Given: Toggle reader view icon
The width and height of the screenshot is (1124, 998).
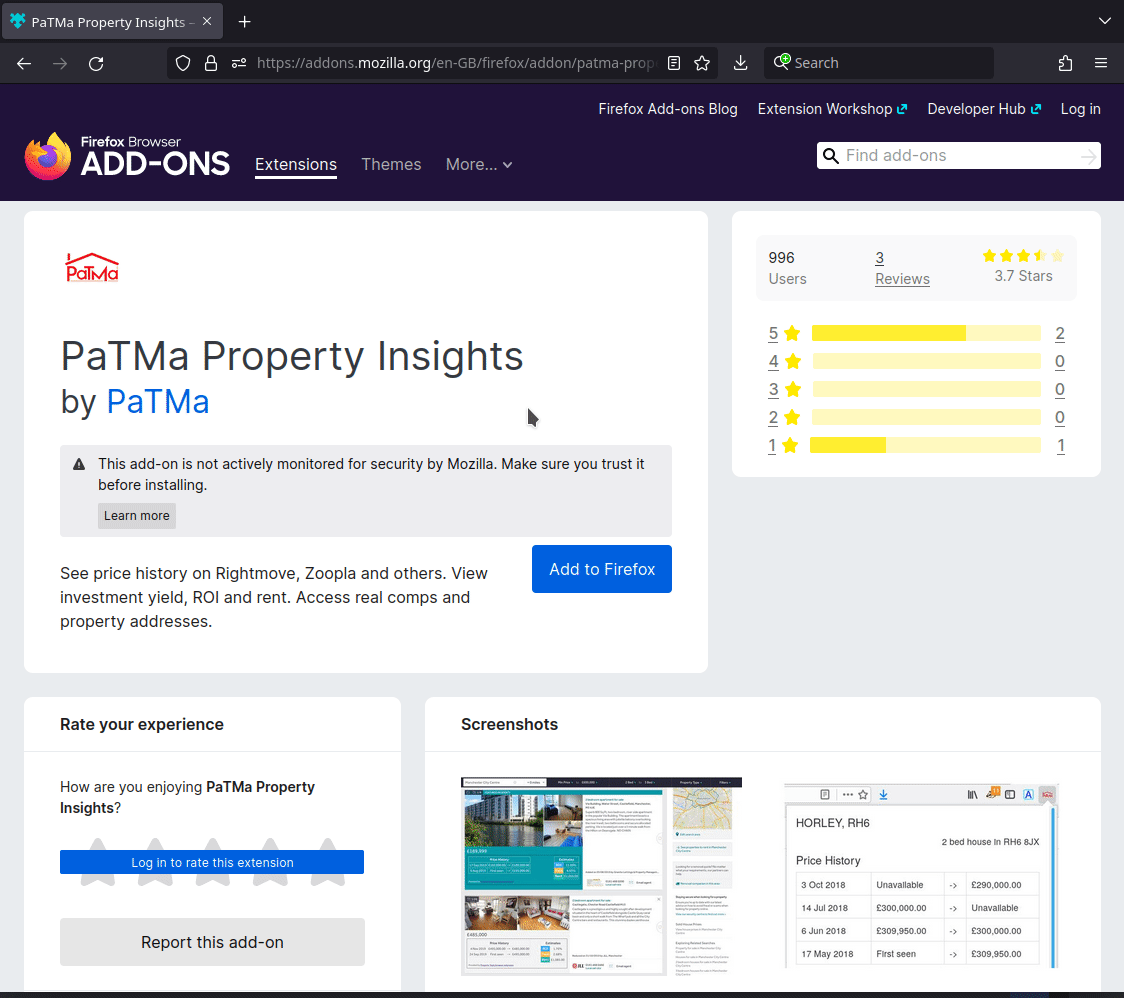Looking at the screenshot, I should pyautogui.click(x=674, y=63).
